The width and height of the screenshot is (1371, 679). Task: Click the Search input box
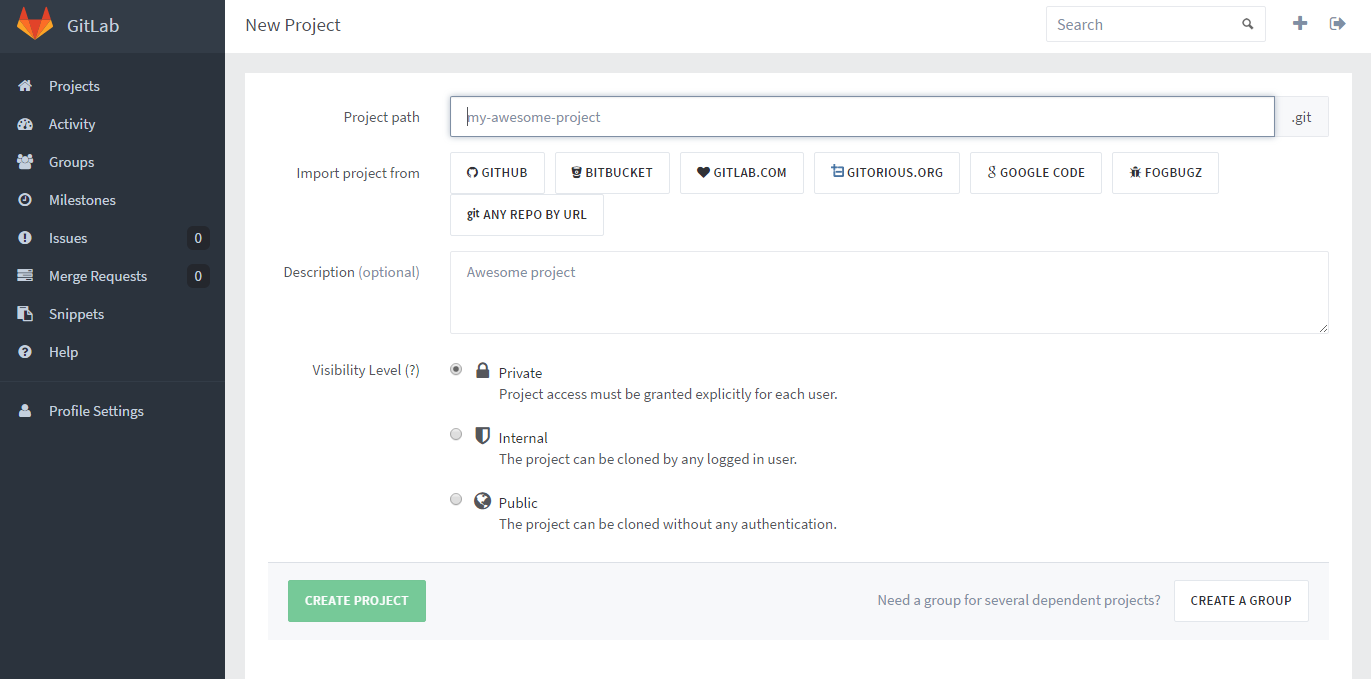point(1155,24)
